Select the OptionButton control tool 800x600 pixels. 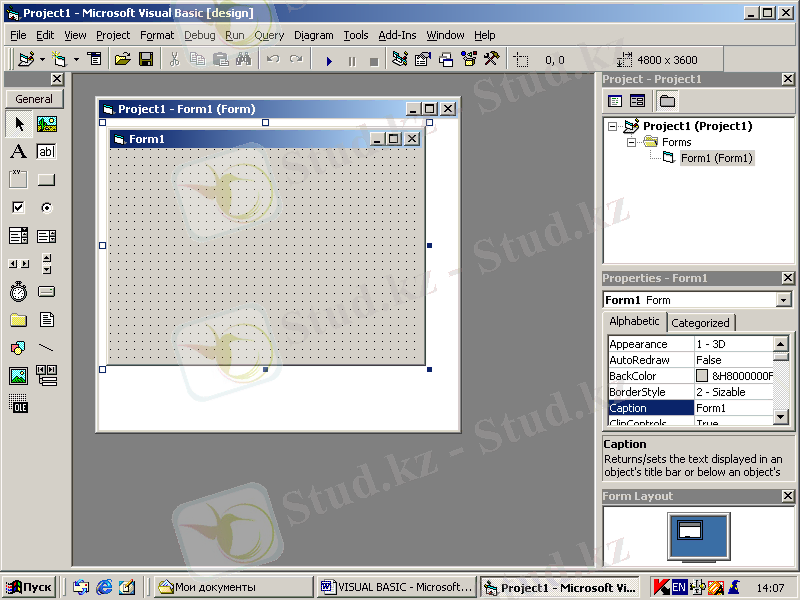coord(46,207)
